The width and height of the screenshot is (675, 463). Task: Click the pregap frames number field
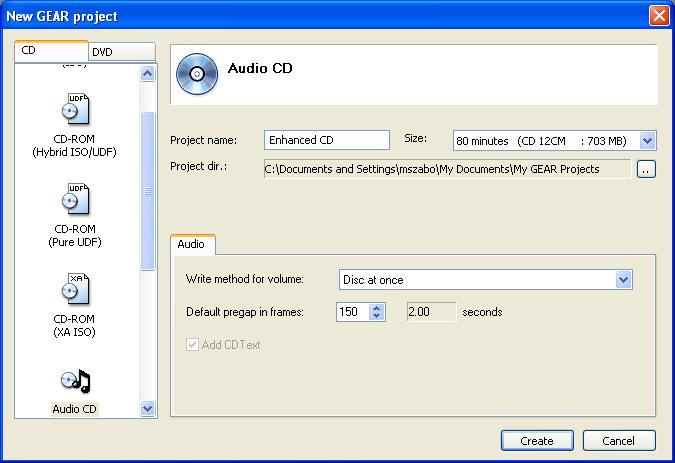click(x=351, y=312)
